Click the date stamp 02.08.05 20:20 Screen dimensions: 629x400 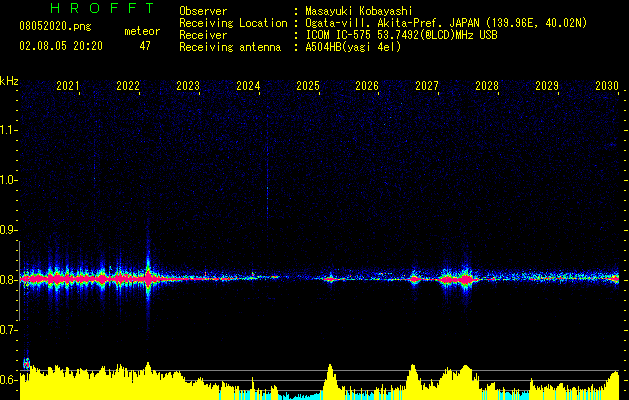tap(61, 46)
